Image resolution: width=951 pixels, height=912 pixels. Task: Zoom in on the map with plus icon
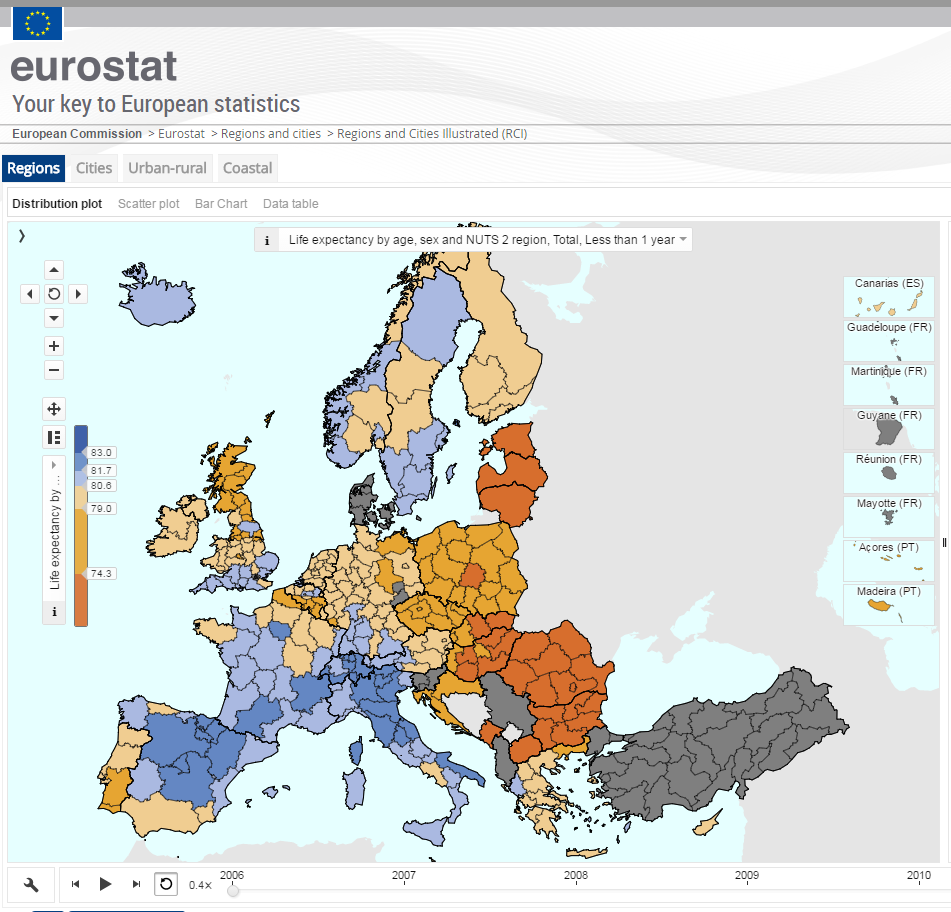(53, 345)
